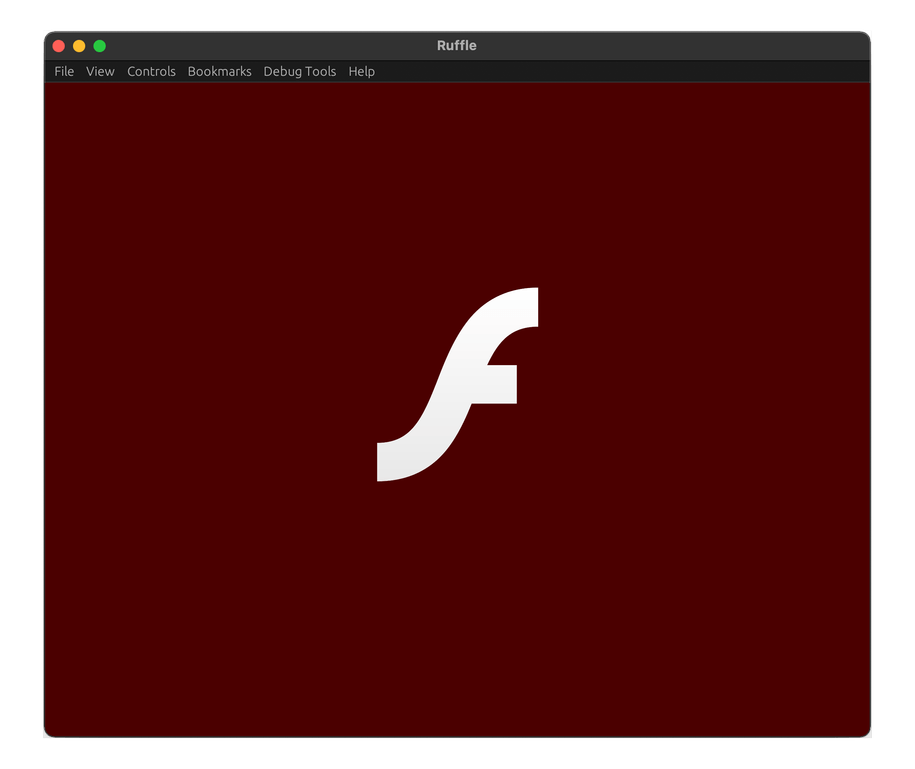The width and height of the screenshot is (915, 769).
Task: Click the title bar beside the traffic lights
Action: click(x=250, y=45)
